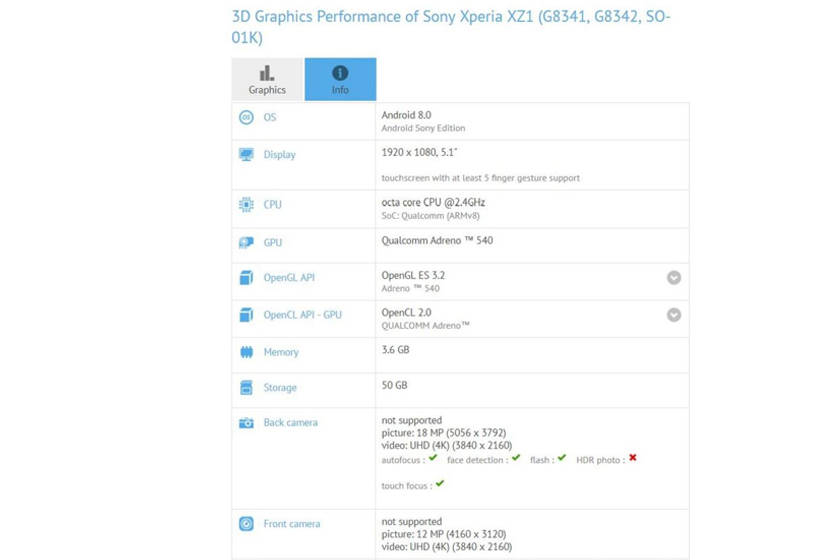Click the face detection green checkmark
Image resolution: width=840 pixels, height=560 pixels.
[x=516, y=458]
